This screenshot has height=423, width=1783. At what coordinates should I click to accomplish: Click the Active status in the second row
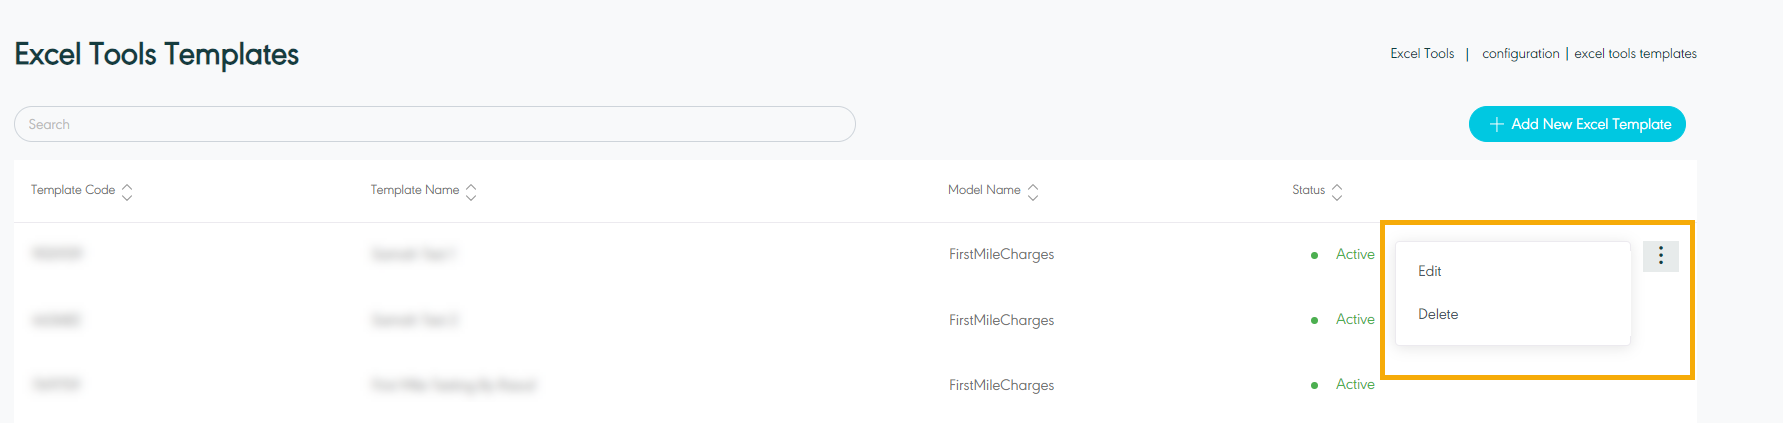1355,319
